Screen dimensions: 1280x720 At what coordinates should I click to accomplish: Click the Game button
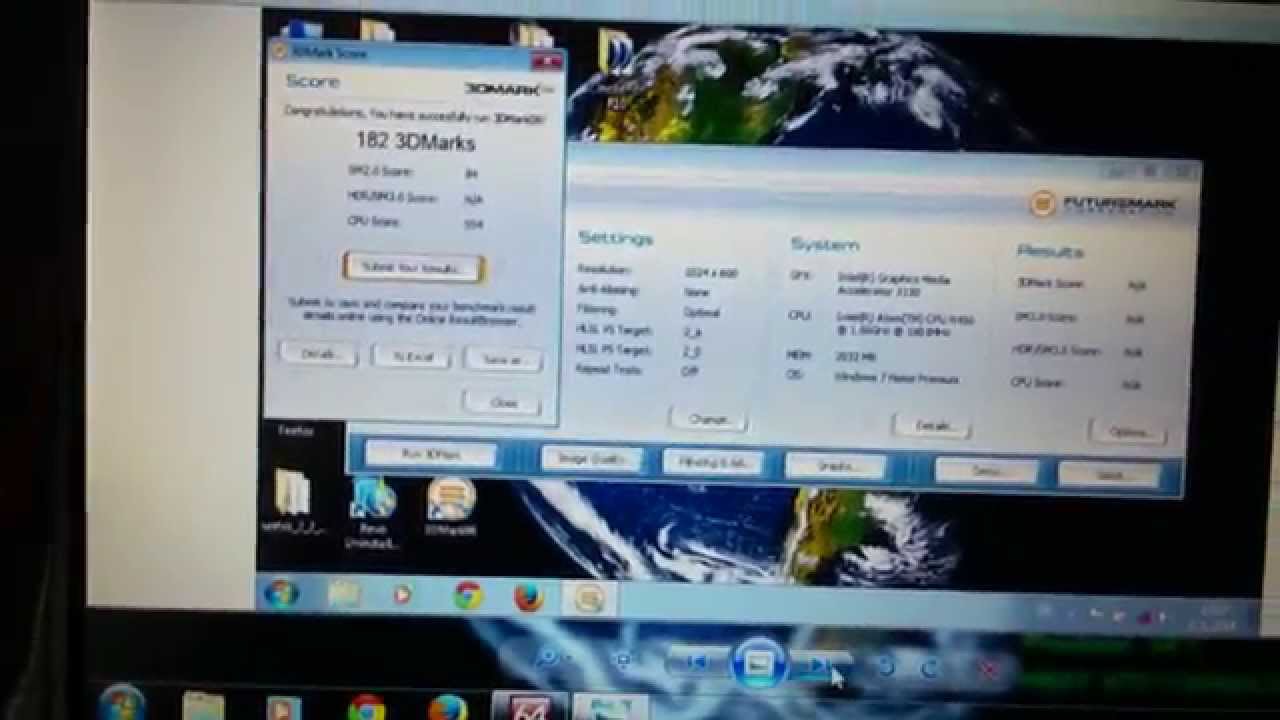[1109, 475]
